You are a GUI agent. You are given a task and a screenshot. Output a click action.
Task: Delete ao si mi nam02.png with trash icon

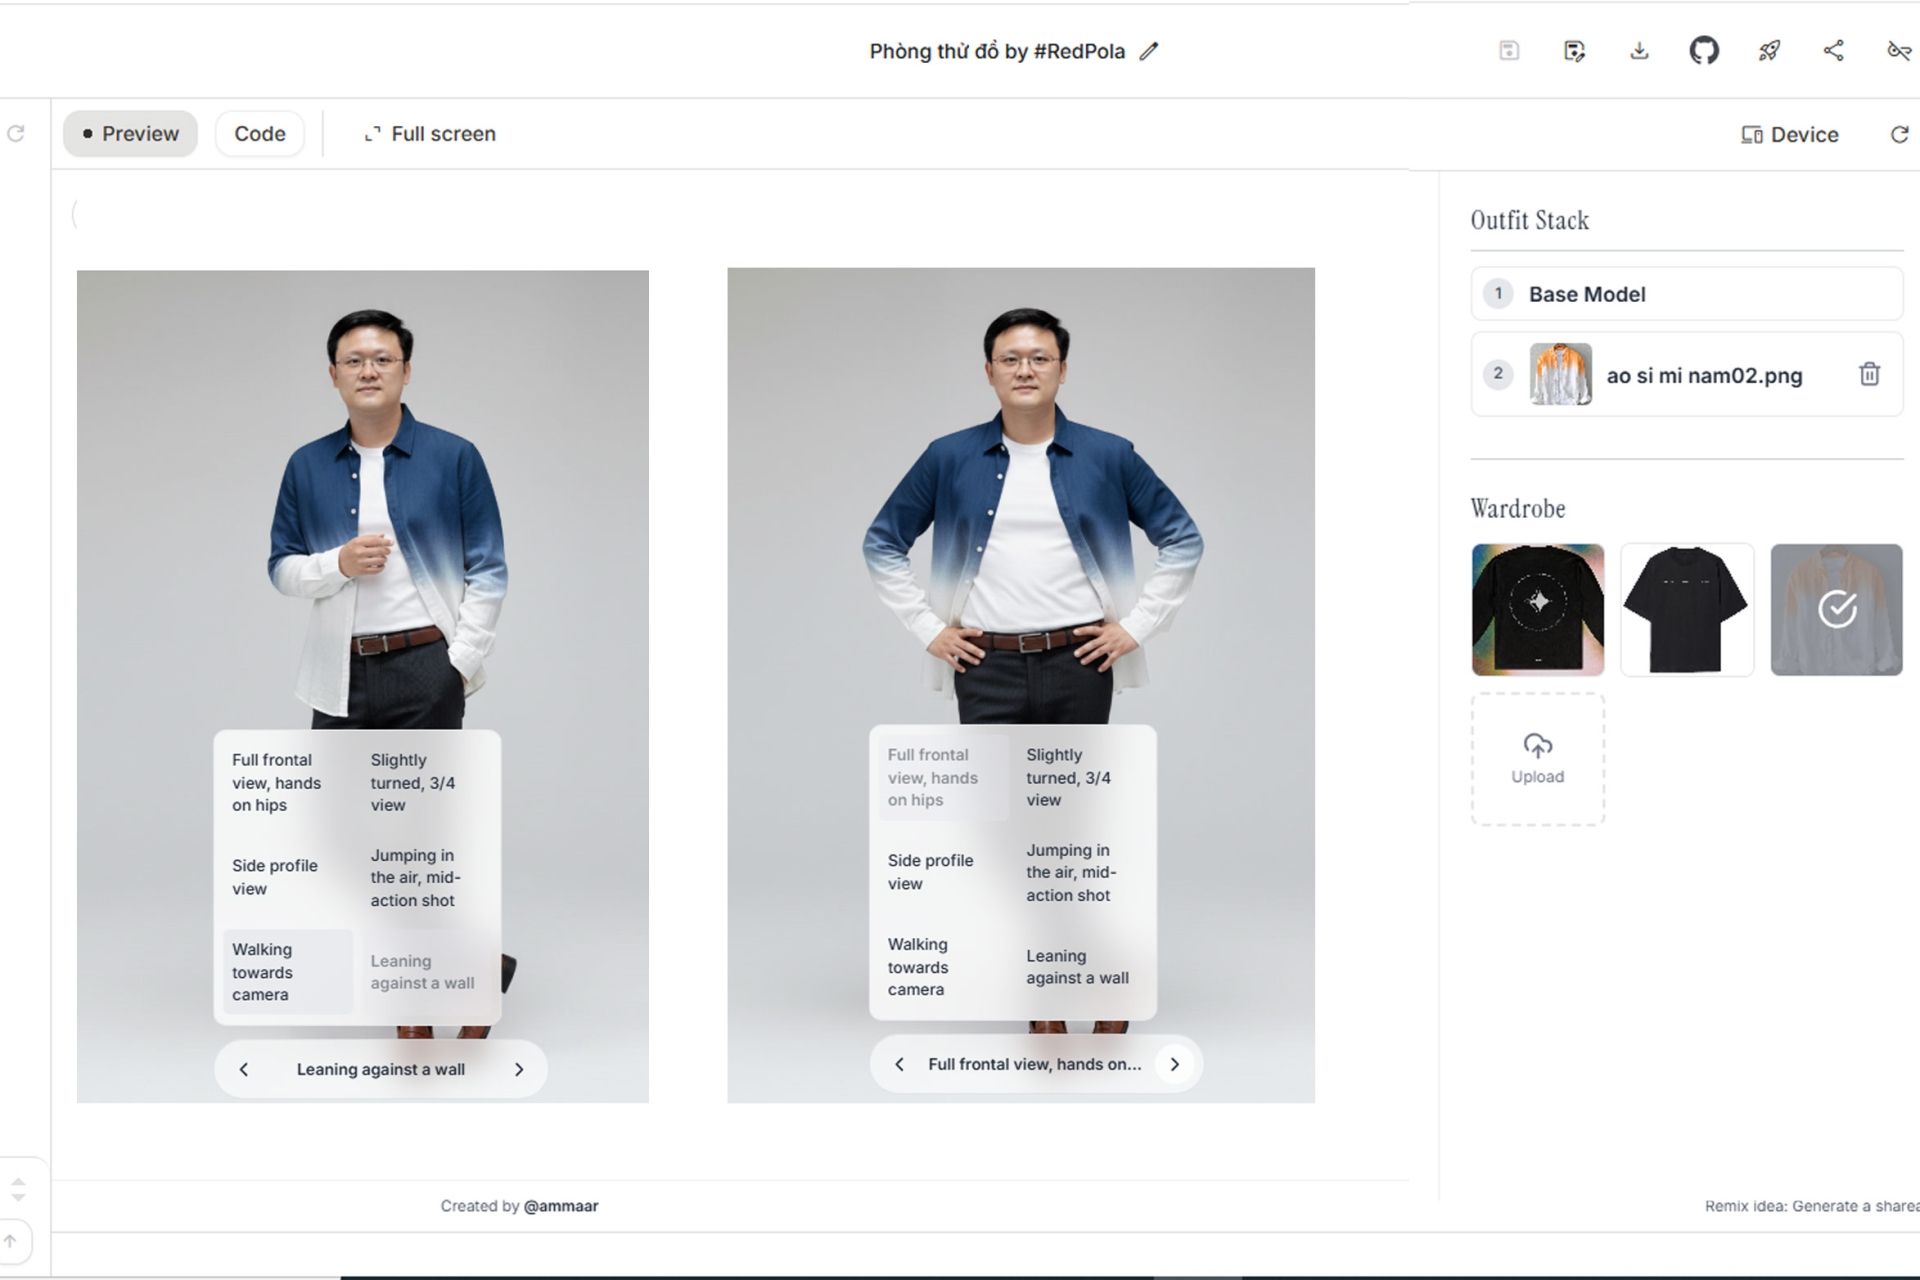1868,374
